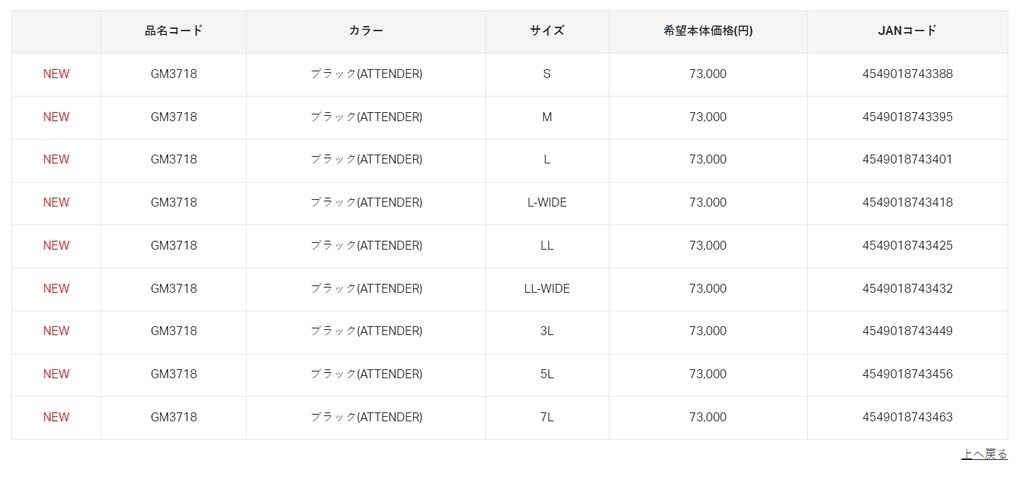Click the 希望本体価格(円) column header
This screenshot has height=480, width=1024.
pos(707,31)
